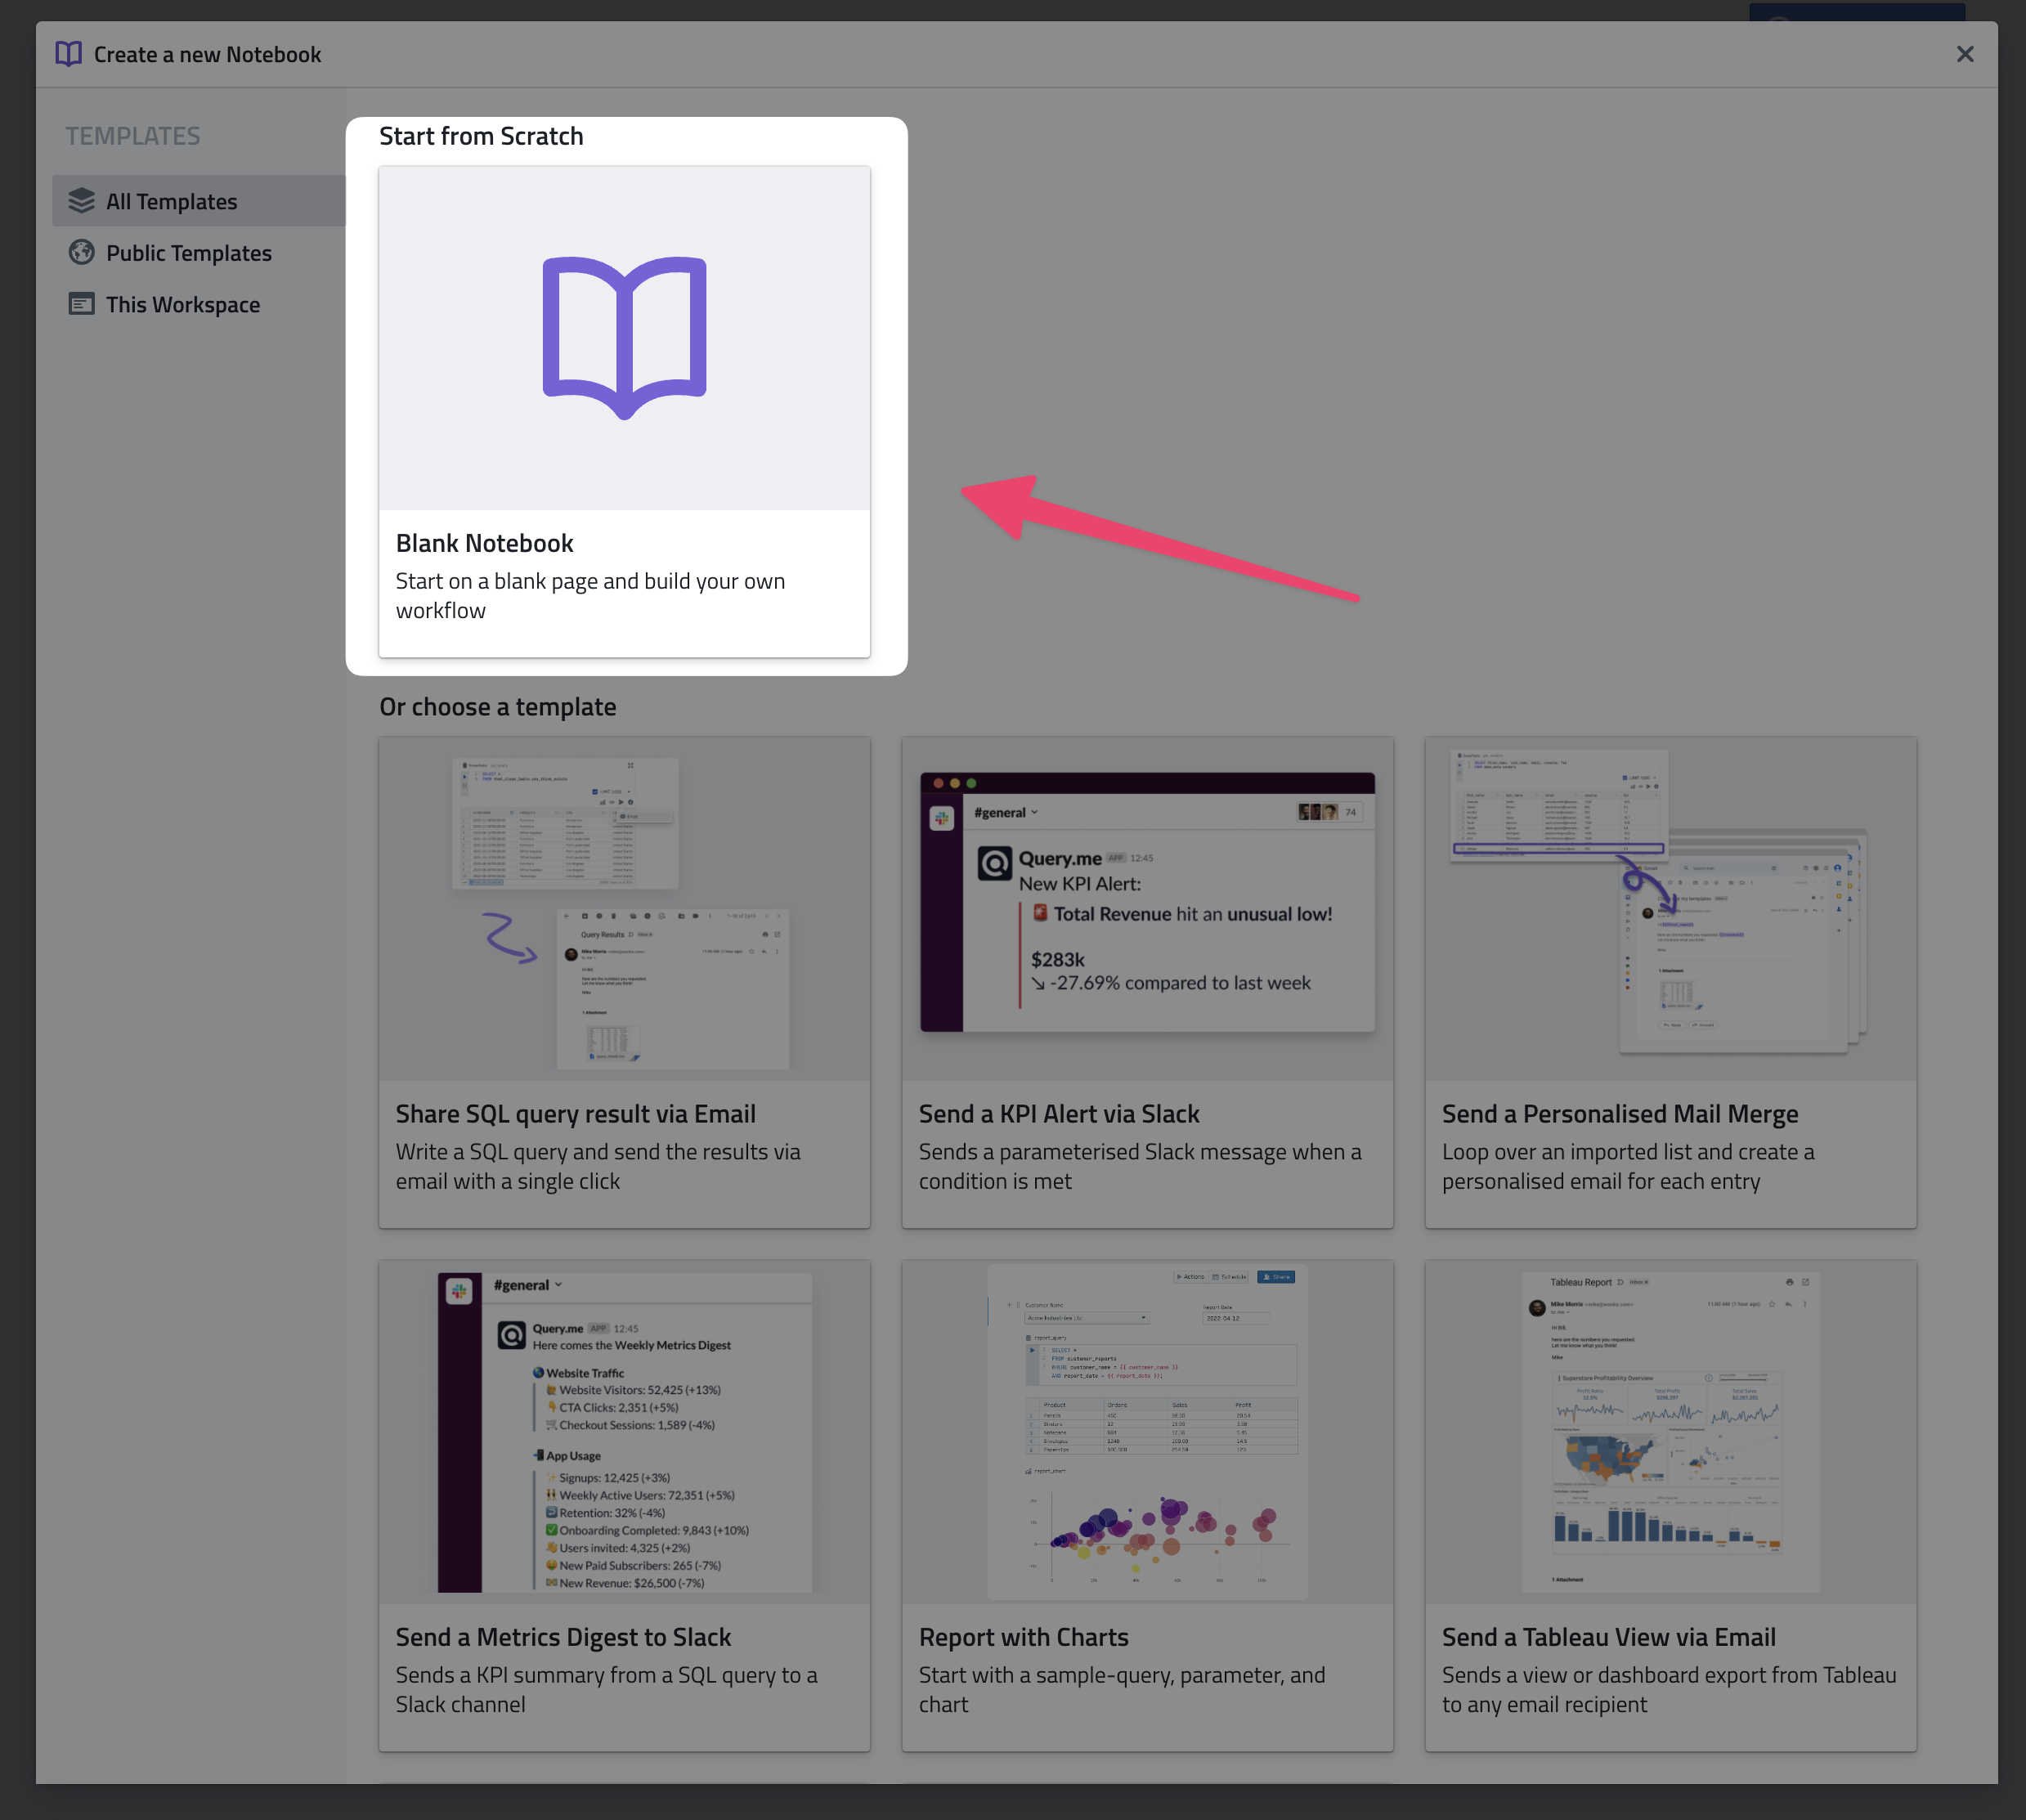Close the Create a new Notebook dialog
This screenshot has width=2026, height=1820.
(1965, 54)
